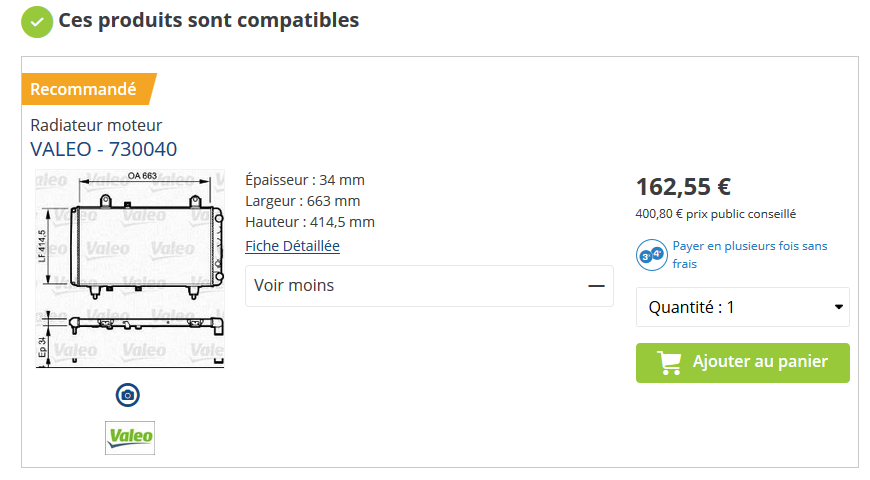The height and width of the screenshot is (480, 870).
Task: Add the product with Ajouter au panier
Action: (742, 363)
